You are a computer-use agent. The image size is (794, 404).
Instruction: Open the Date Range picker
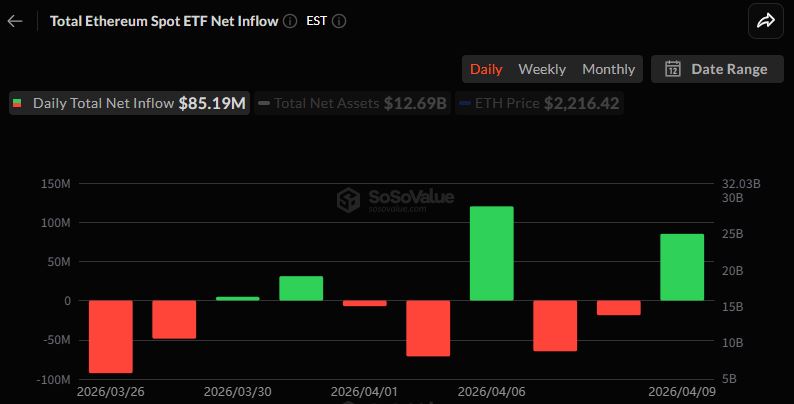[x=717, y=69]
